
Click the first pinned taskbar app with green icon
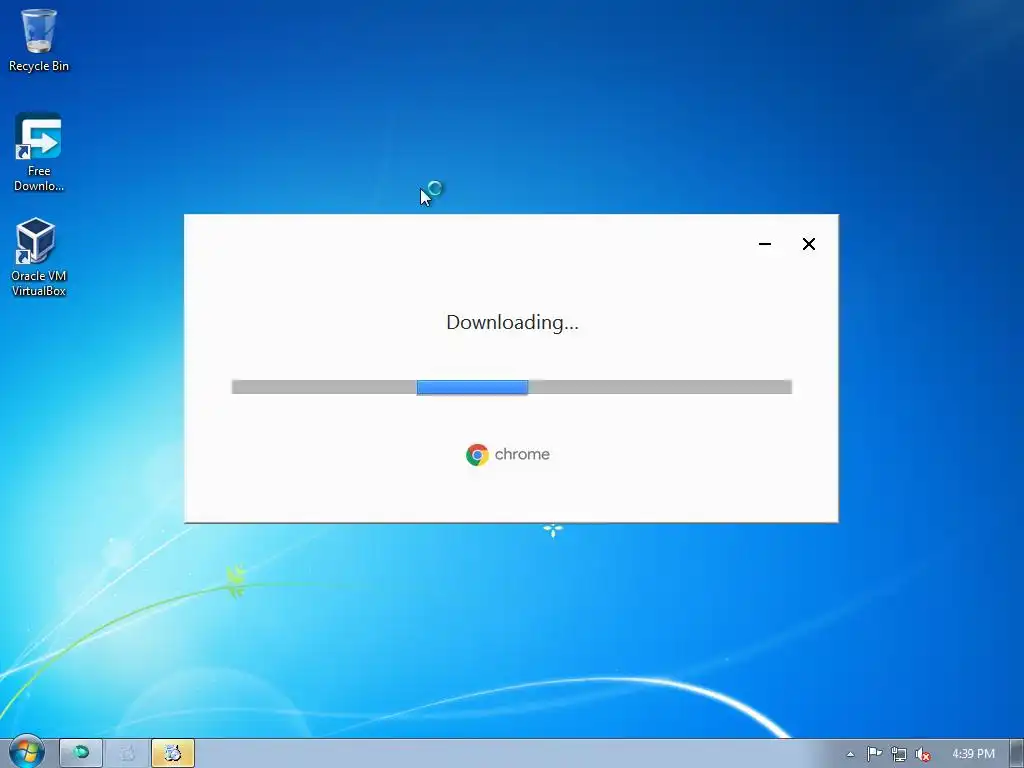click(81, 753)
